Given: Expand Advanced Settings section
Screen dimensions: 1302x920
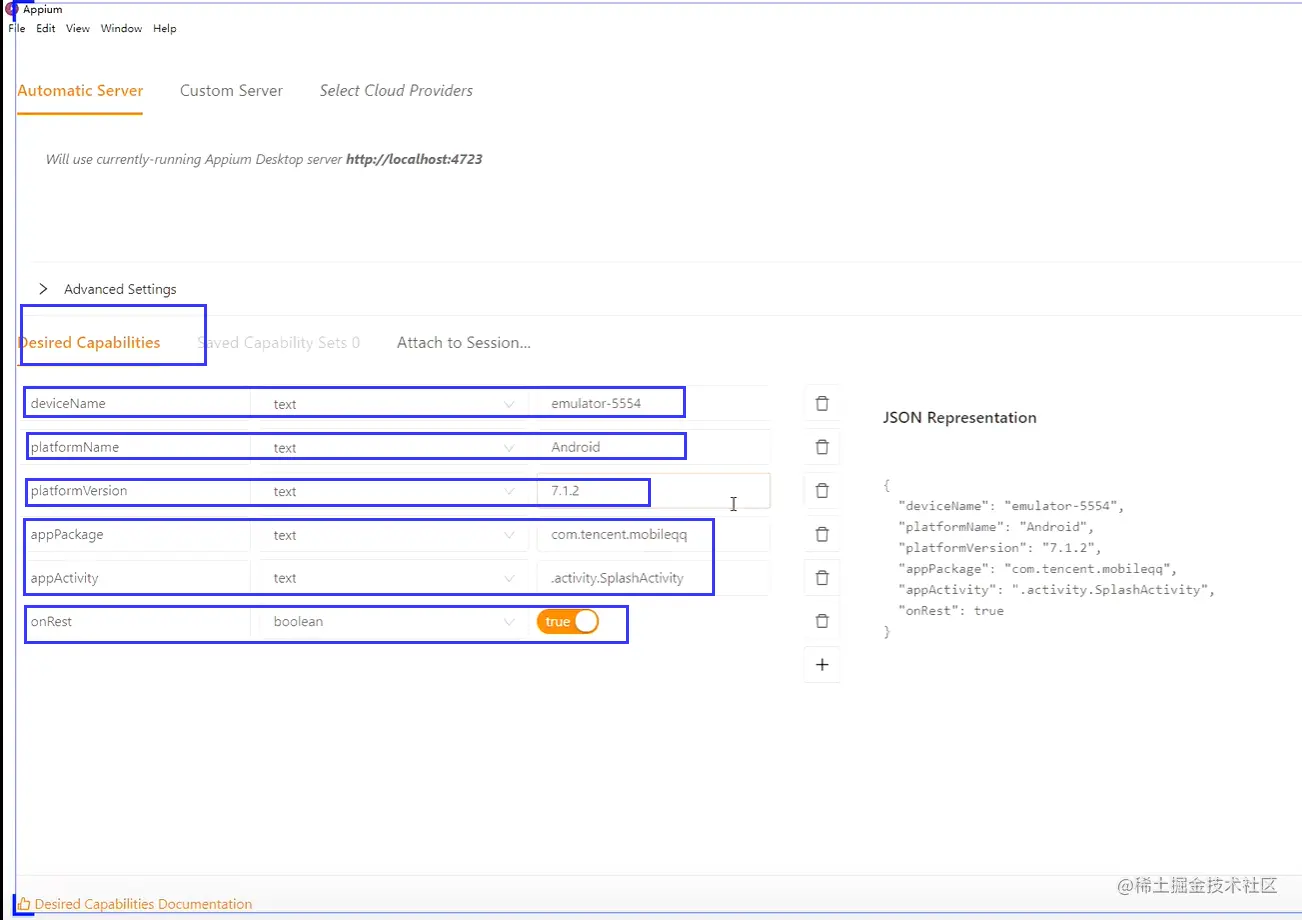Looking at the screenshot, I should (107, 289).
